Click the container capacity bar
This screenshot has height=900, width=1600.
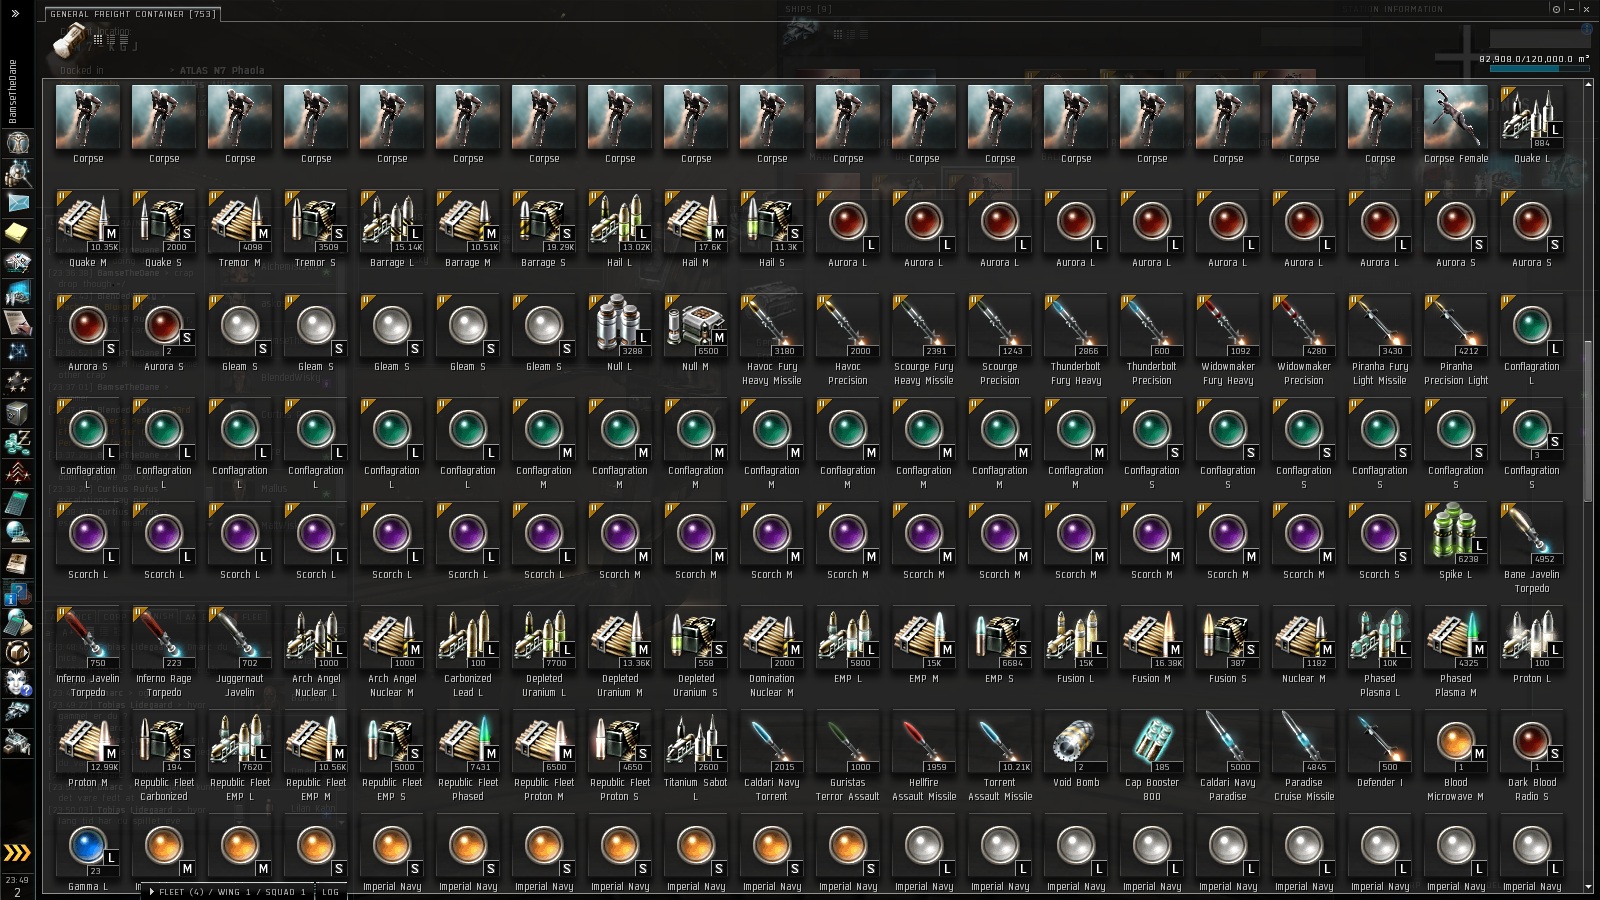[1539, 70]
